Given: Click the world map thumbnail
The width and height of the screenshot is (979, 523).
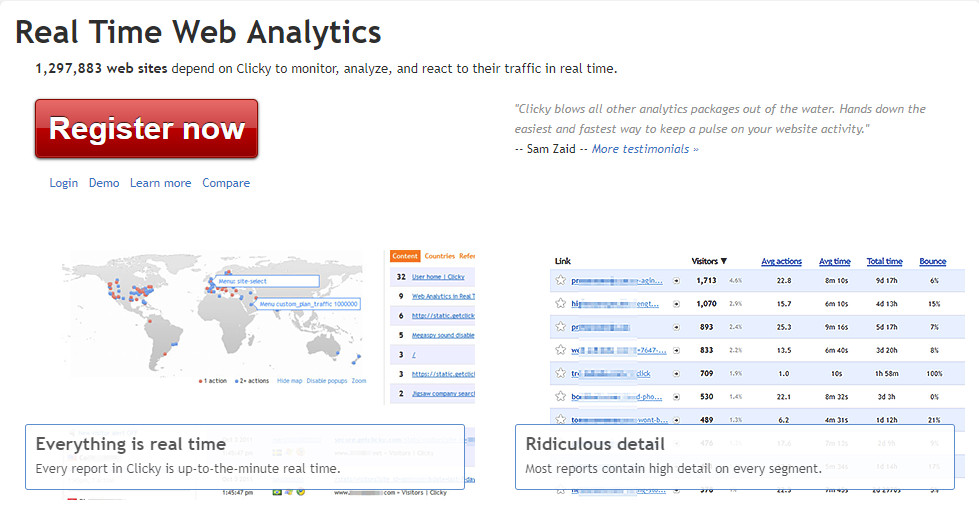Looking at the screenshot, I should click(212, 315).
